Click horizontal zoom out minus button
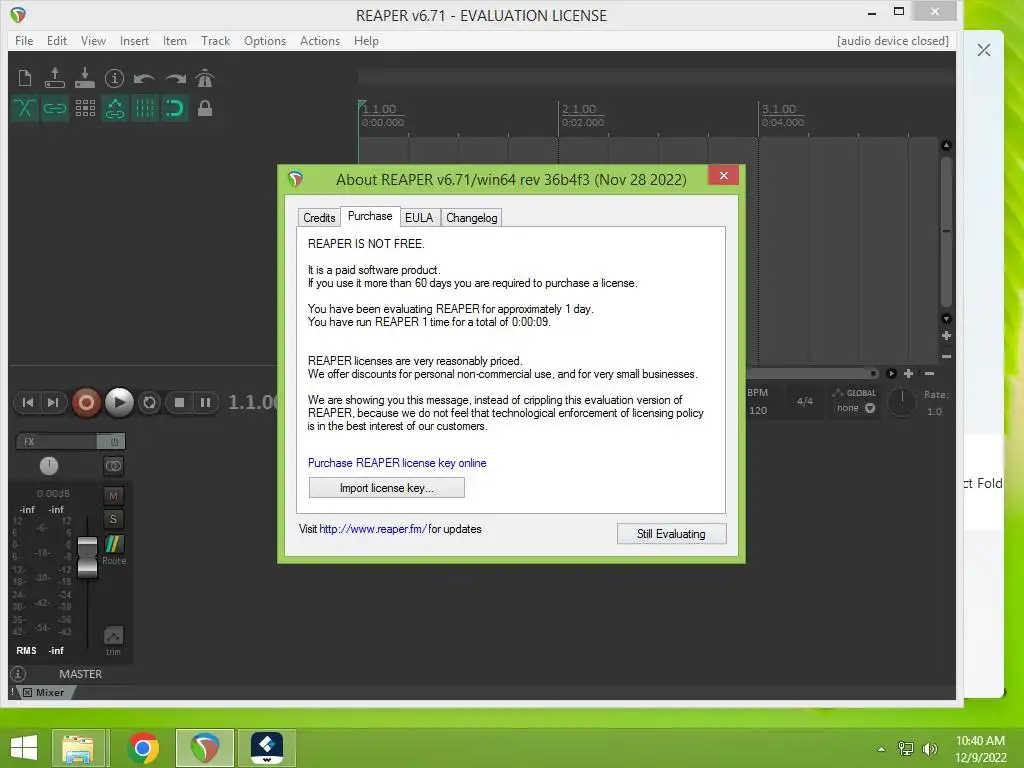 click(929, 374)
